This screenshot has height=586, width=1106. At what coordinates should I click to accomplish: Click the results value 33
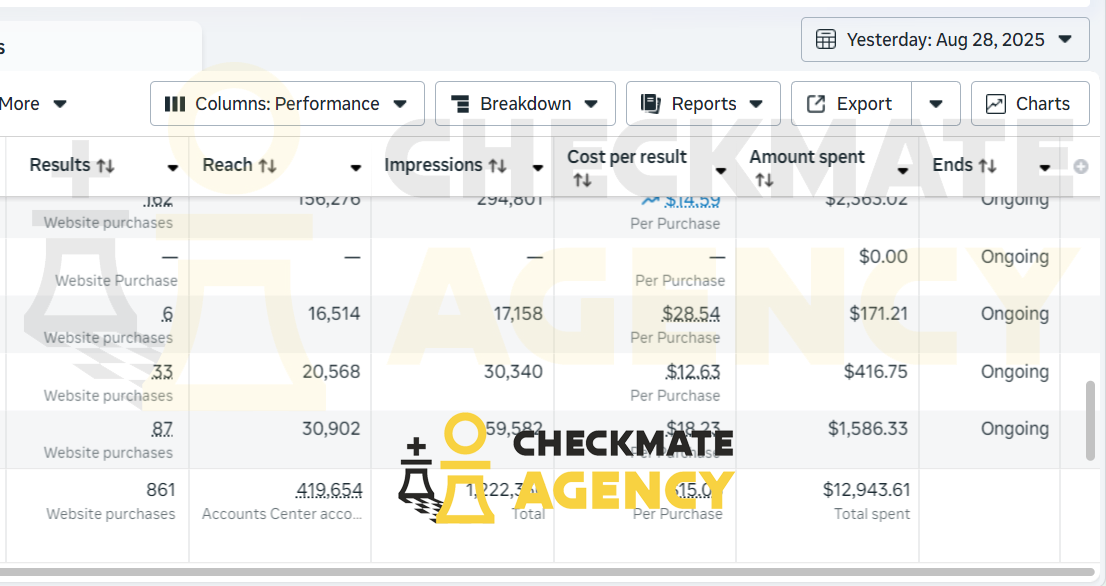pos(162,372)
